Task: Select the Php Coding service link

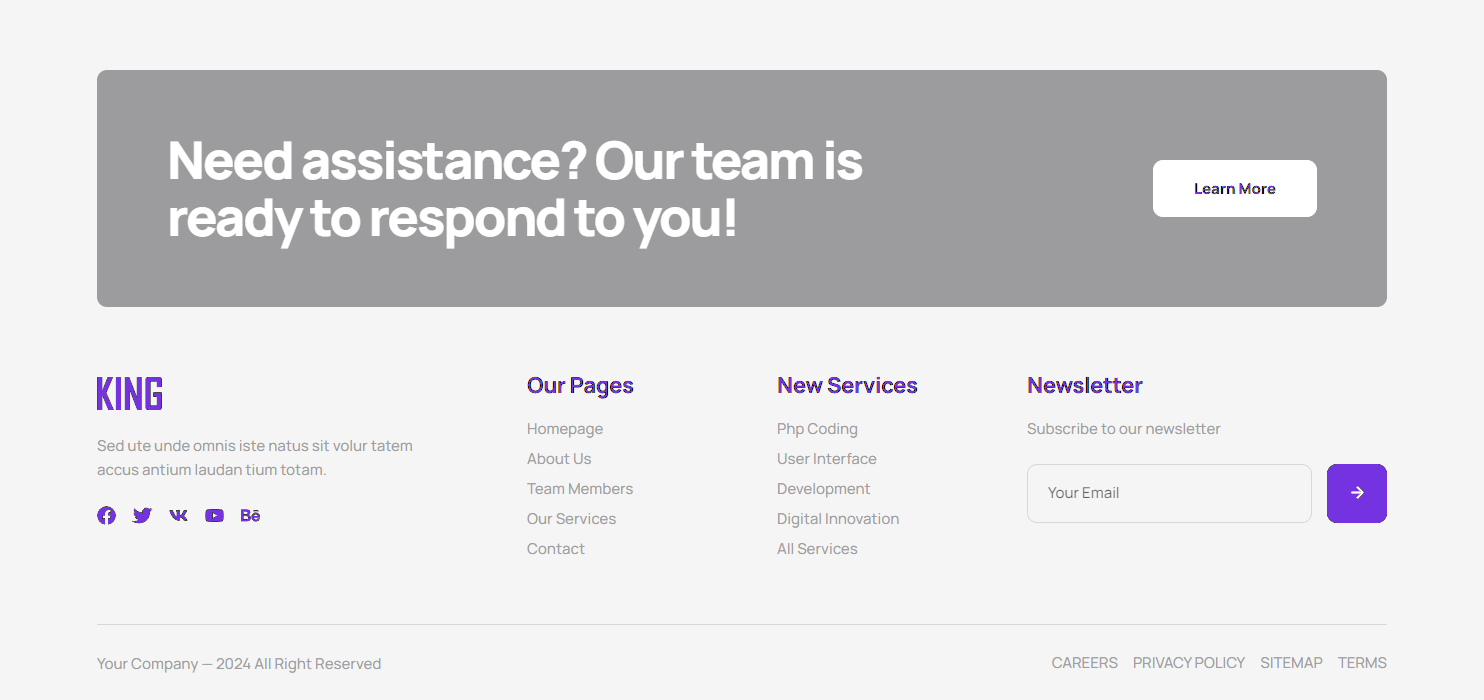Action: 817,429
